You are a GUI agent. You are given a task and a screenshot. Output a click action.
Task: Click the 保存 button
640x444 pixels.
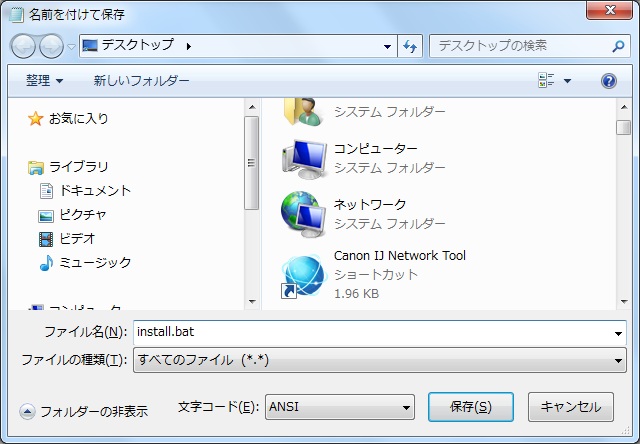pyautogui.click(x=470, y=407)
